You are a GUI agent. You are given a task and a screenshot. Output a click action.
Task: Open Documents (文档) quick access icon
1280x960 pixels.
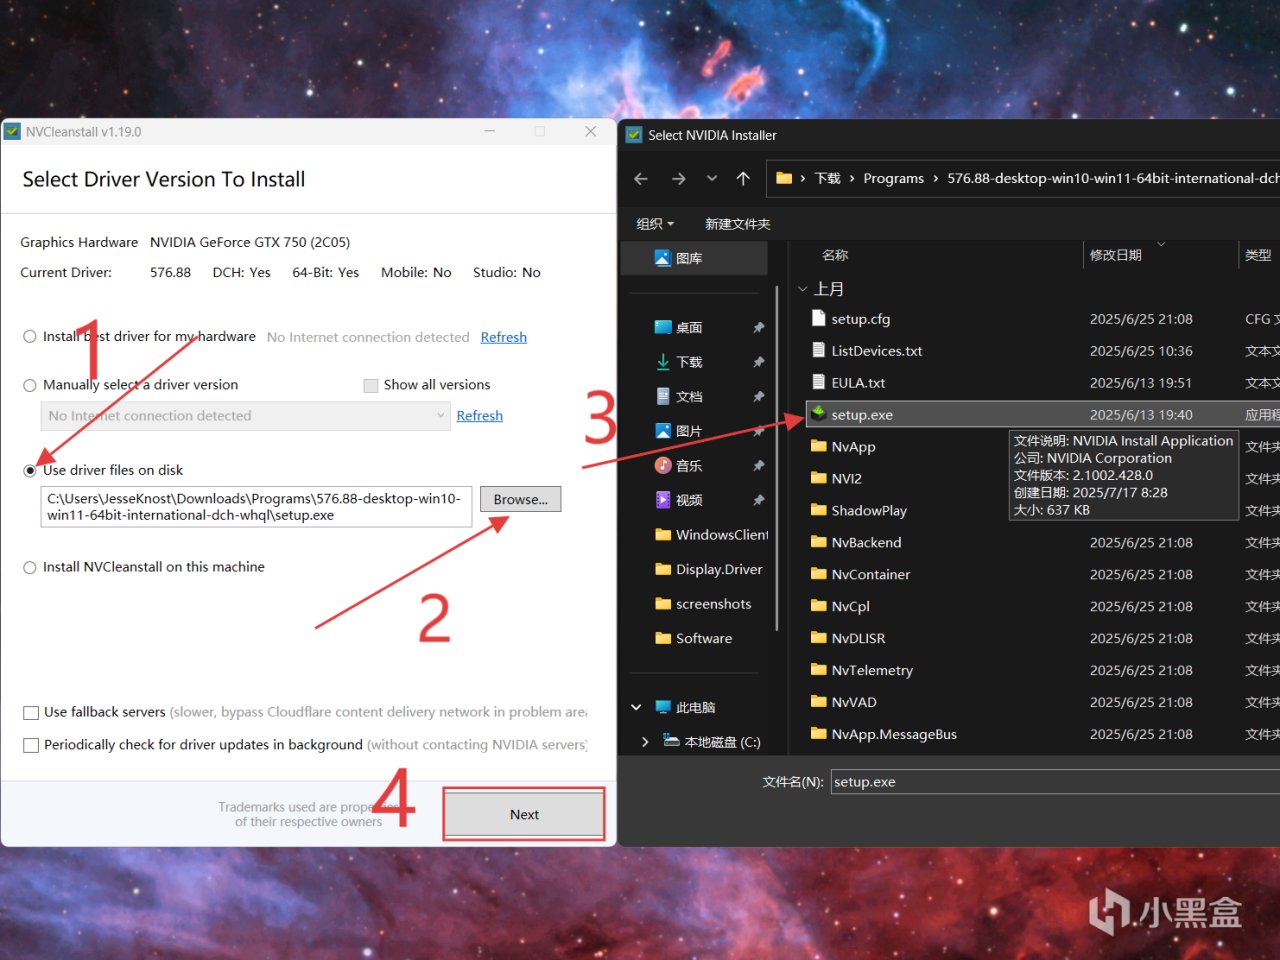click(x=663, y=396)
